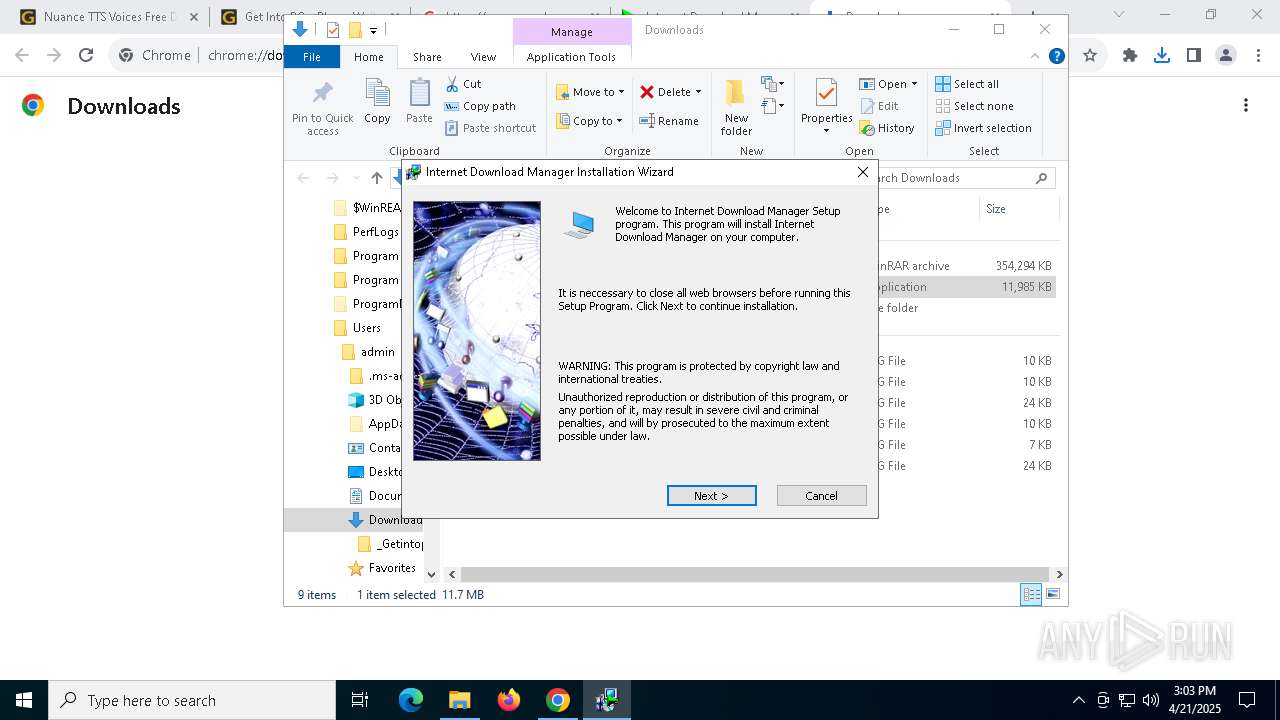Bookmark page with Chrome star icon
This screenshot has width=1280, height=720.
1090,55
